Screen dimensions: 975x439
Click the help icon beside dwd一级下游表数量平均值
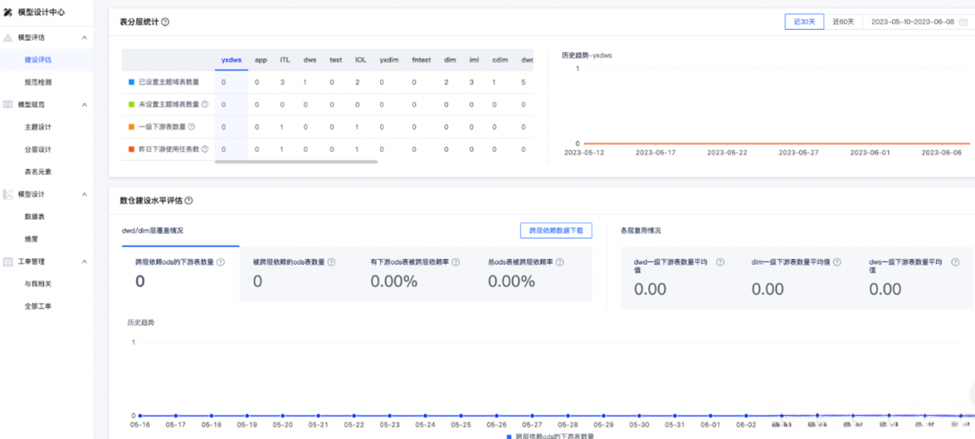720,262
